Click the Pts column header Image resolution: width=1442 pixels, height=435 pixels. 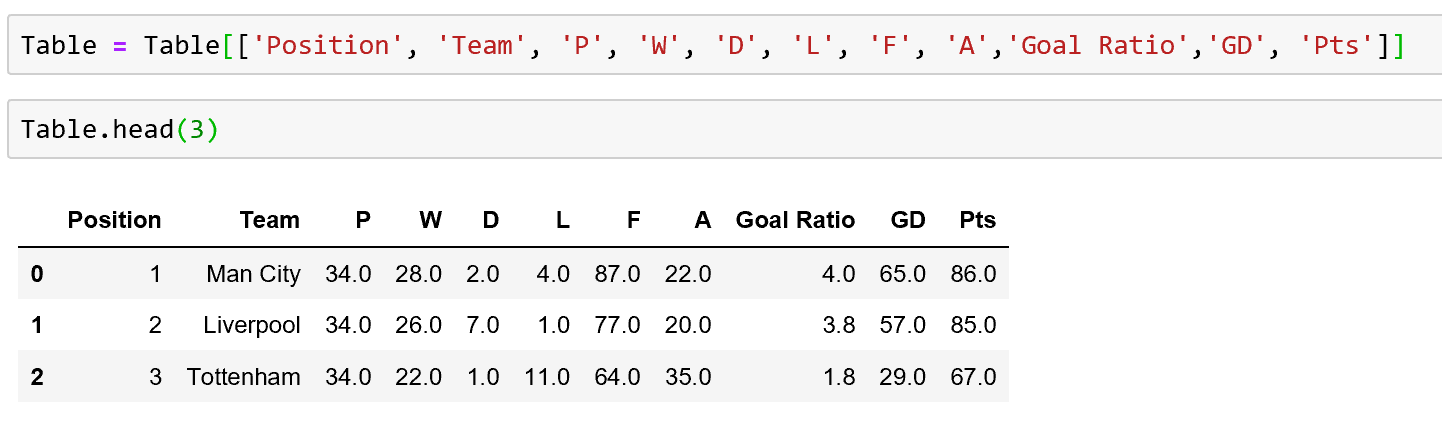tap(977, 220)
